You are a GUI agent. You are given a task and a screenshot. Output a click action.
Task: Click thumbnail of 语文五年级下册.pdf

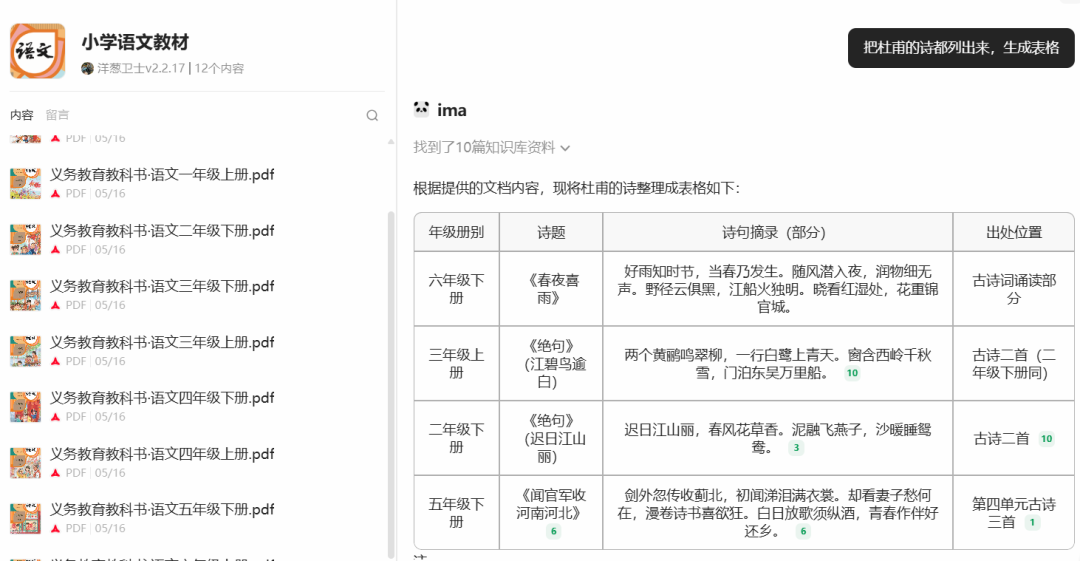[25, 518]
